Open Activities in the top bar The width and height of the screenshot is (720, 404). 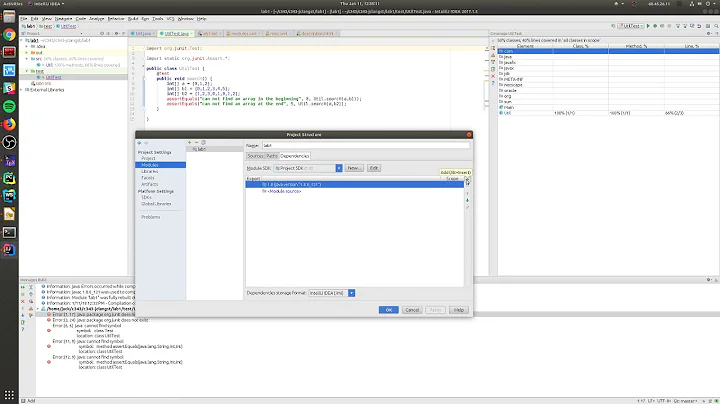click(x=12, y=4)
